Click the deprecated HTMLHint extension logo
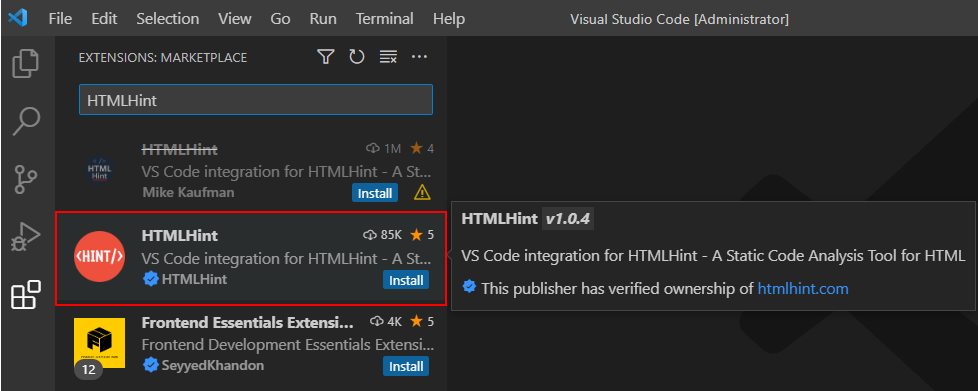 pos(99,171)
